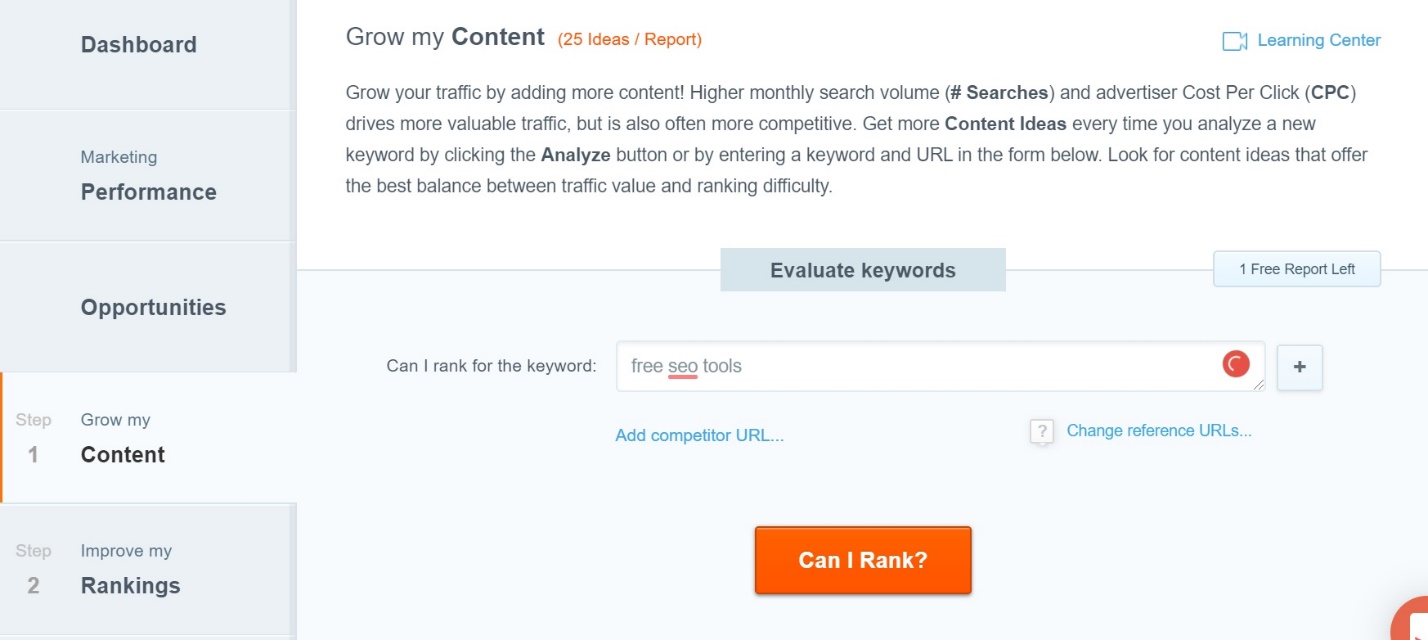The height and width of the screenshot is (640, 1428).
Task: Select Step 2 Improve my Rankings
Action: (147, 569)
